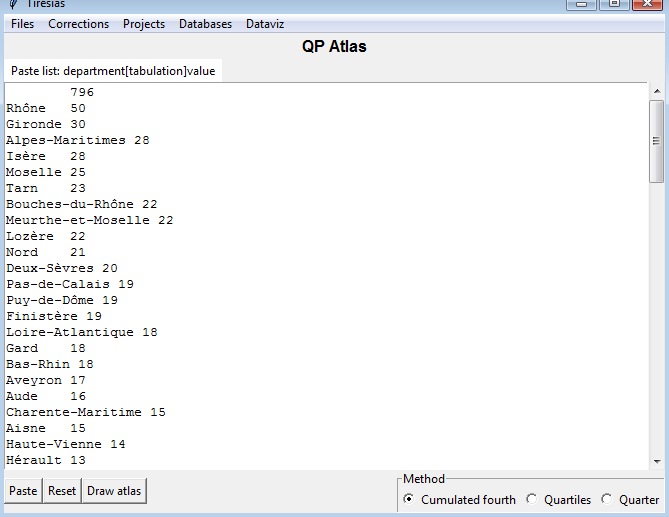
Task: Expand the Dataviz menu
Action: 265,24
